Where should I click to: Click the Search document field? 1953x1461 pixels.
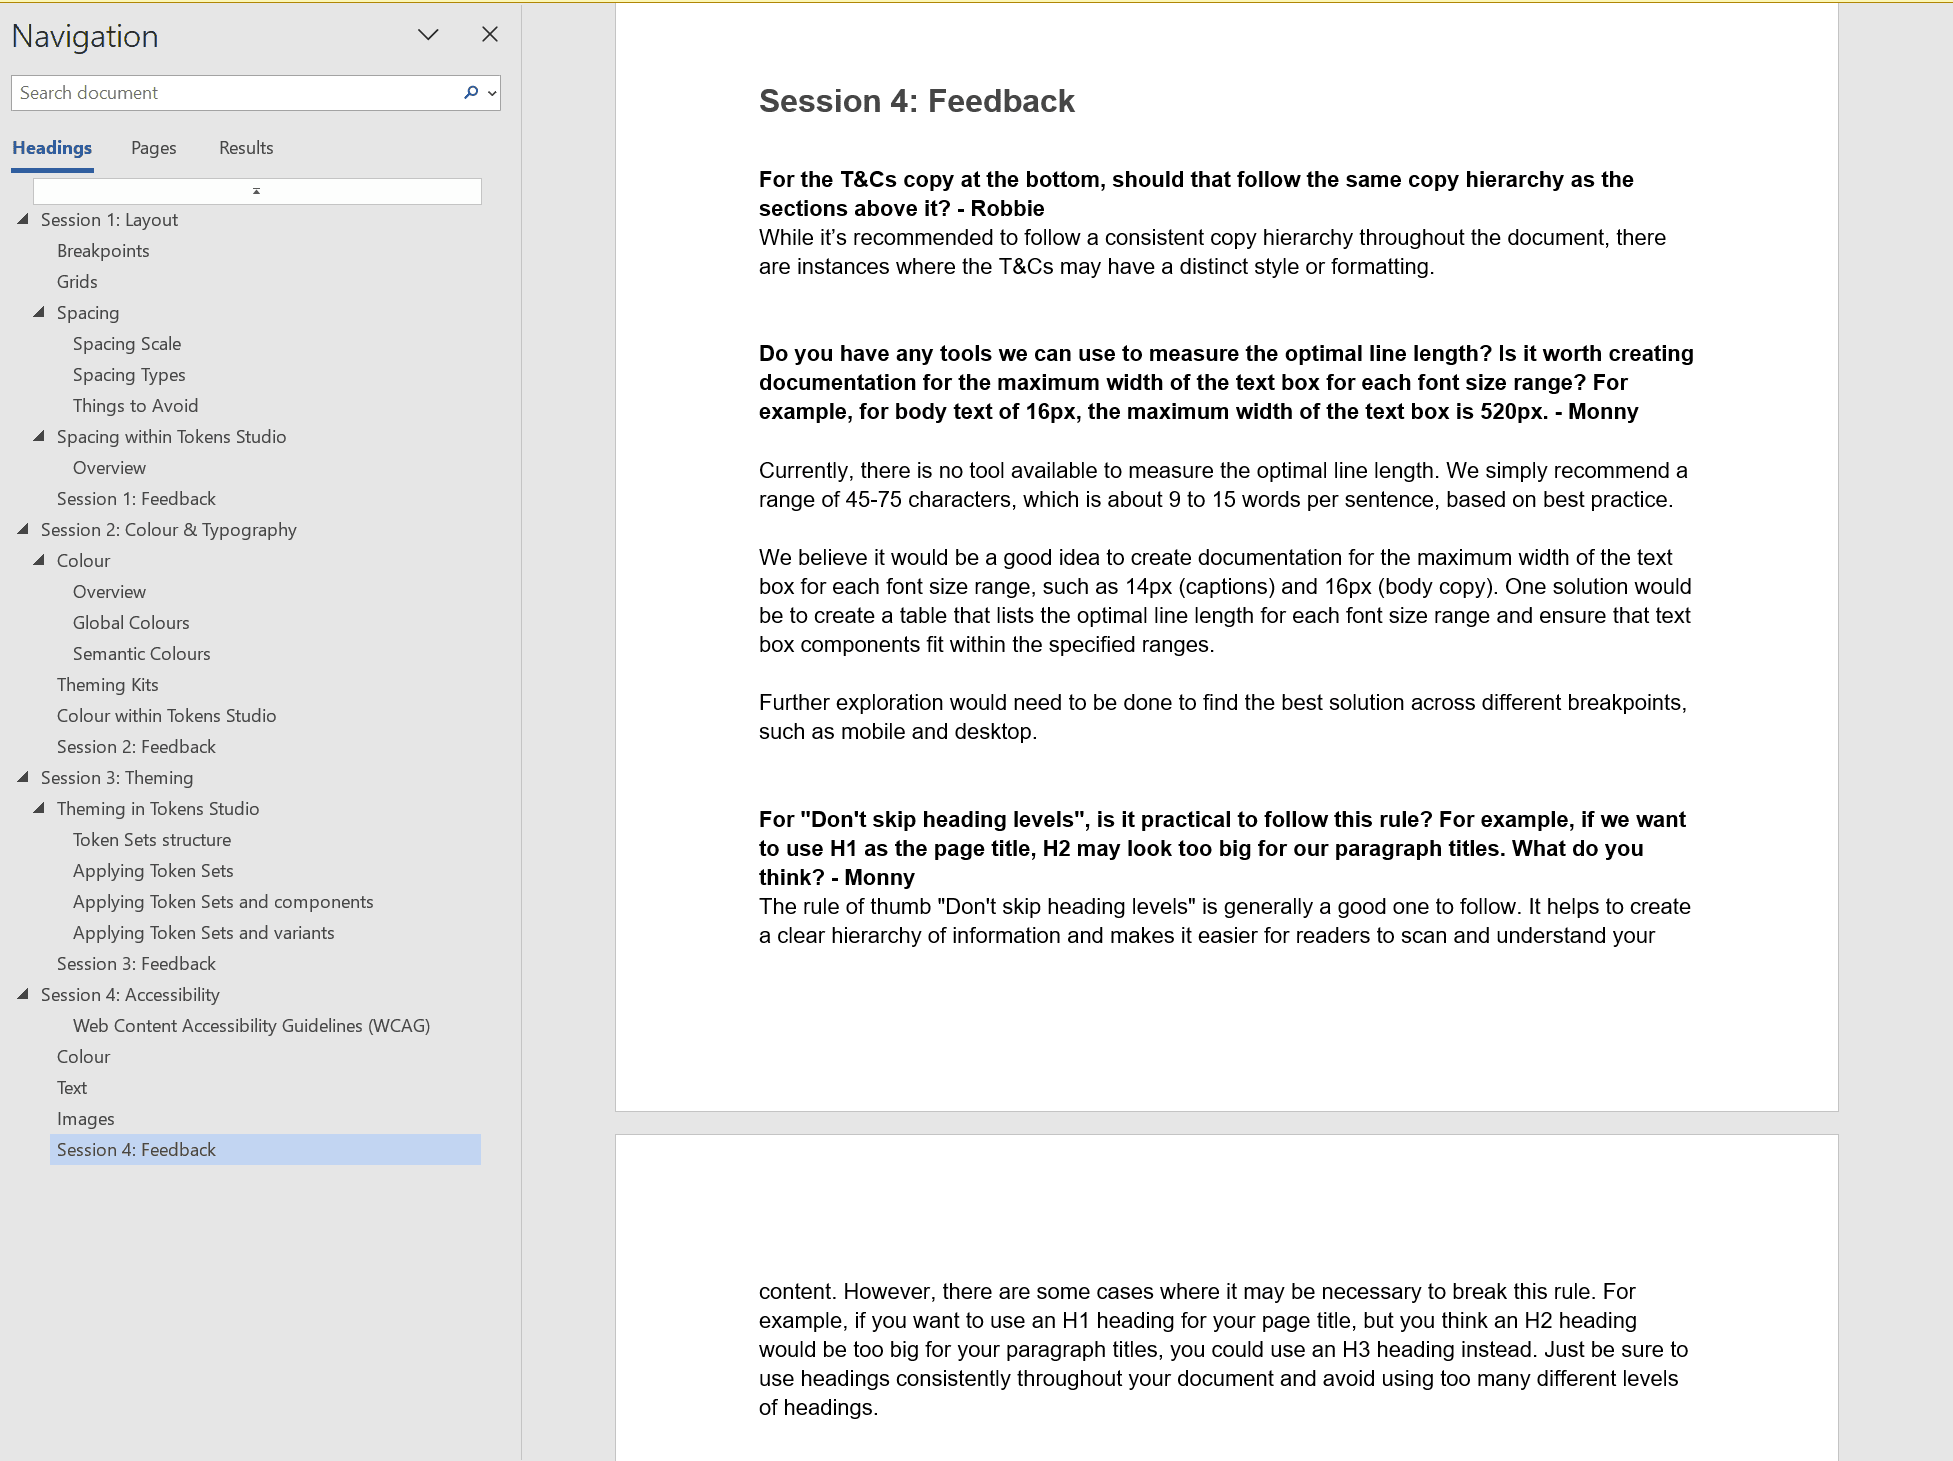coord(235,93)
